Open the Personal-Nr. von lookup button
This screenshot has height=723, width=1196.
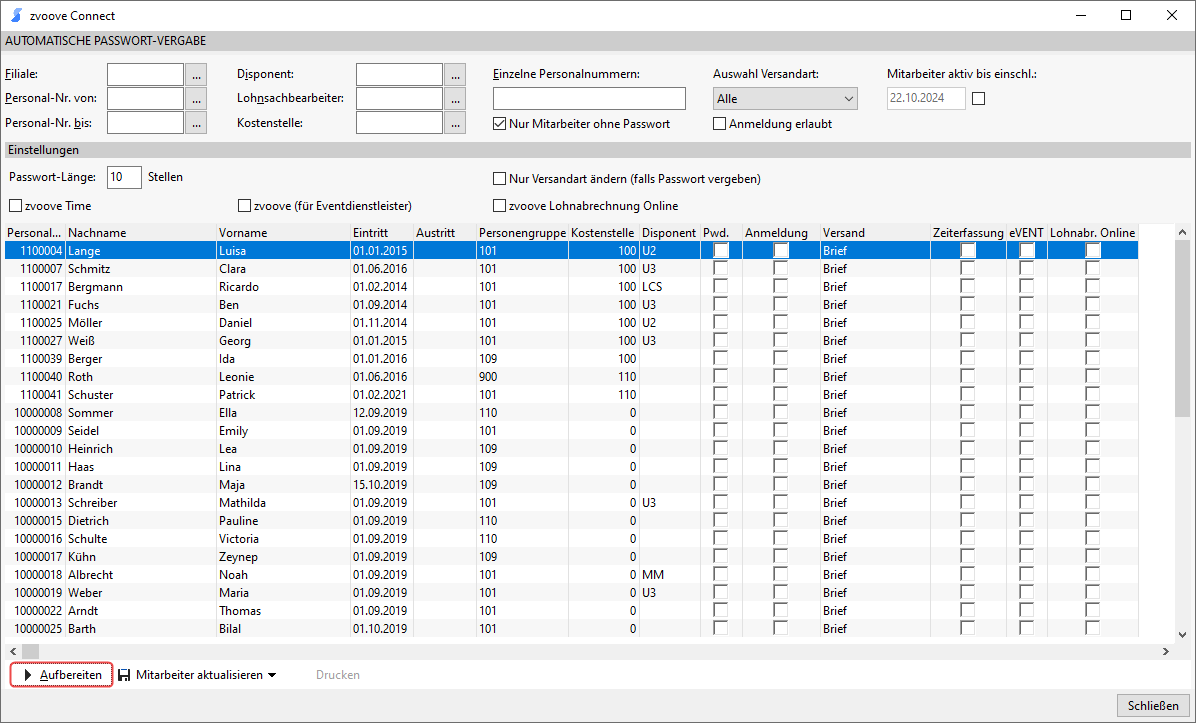click(x=196, y=98)
